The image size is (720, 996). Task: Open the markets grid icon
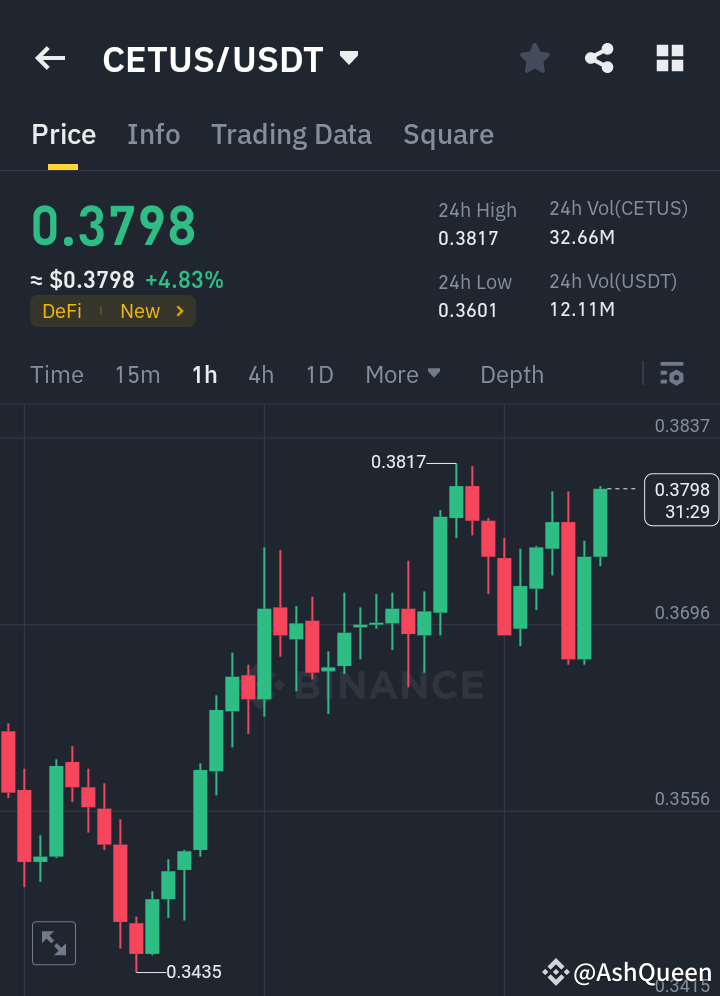point(668,58)
